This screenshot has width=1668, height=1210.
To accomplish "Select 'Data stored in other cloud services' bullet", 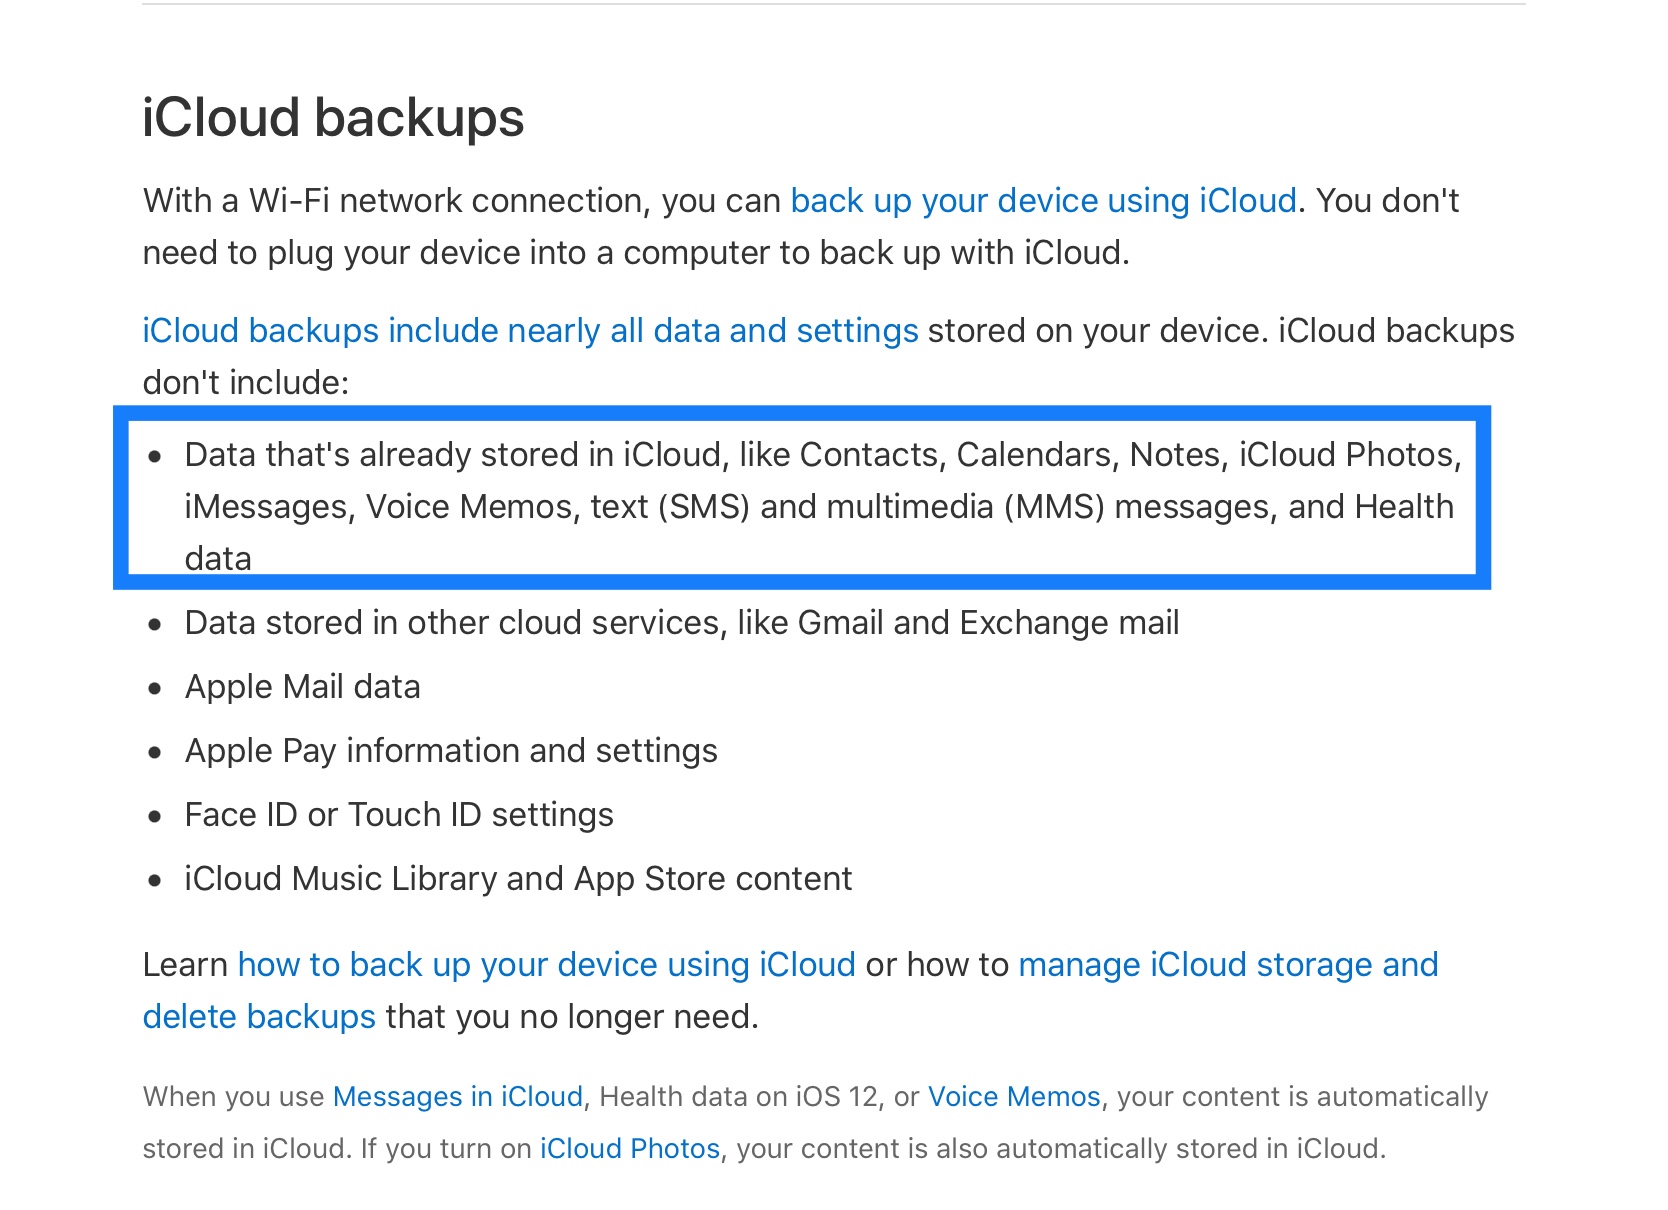I will [x=682, y=623].
